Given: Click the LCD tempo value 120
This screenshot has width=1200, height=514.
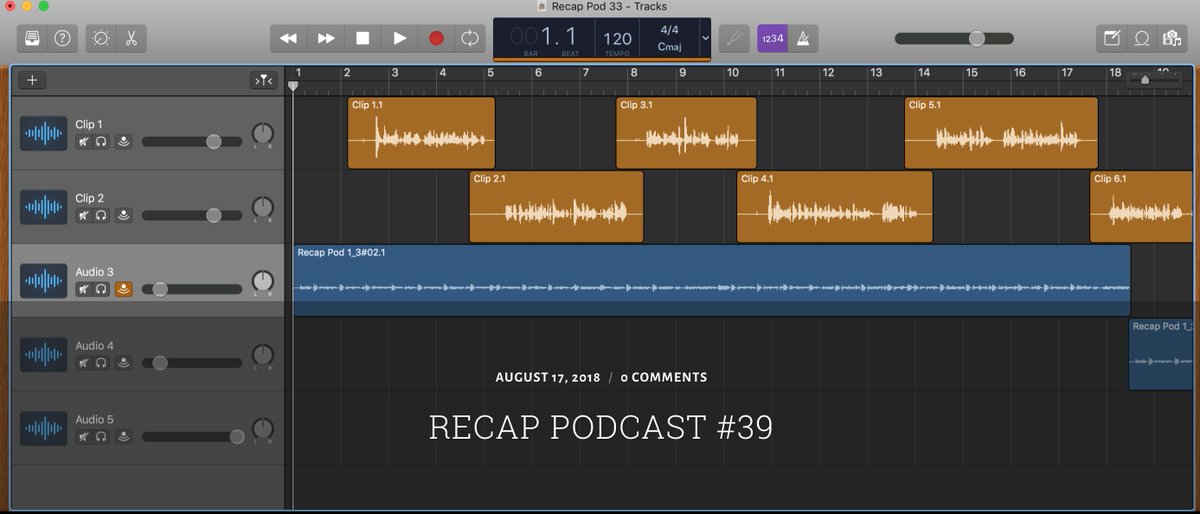Looking at the screenshot, I should coord(617,39).
